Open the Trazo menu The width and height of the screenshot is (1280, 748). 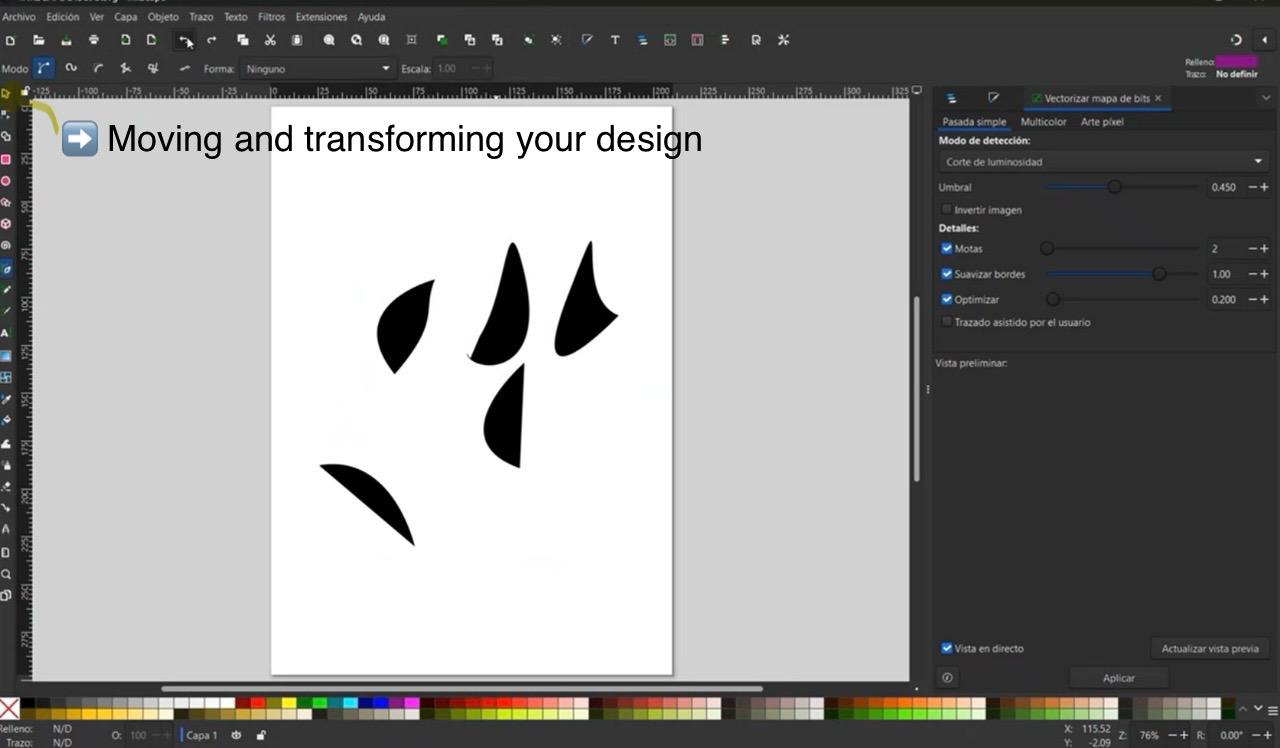[x=201, y=17]
